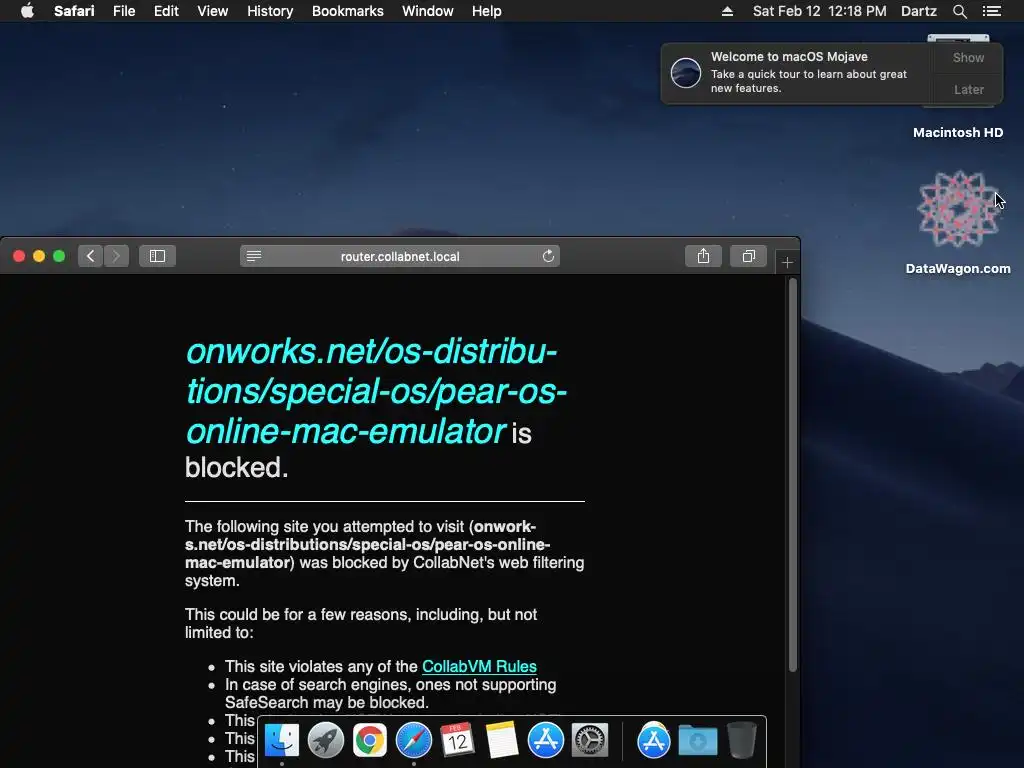The height and width of the screenshot is (768, 1024).
Task: Click the date and time in menu bar
Action: pos(820,11)
